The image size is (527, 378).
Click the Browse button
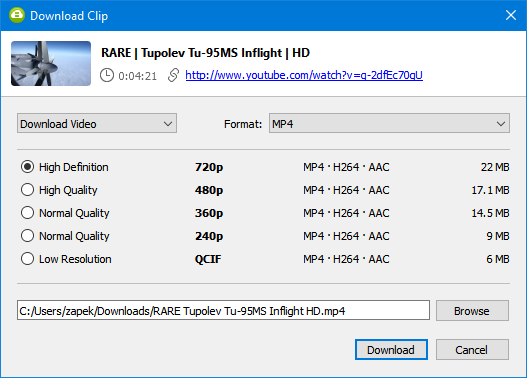click(x=472, y=311)
